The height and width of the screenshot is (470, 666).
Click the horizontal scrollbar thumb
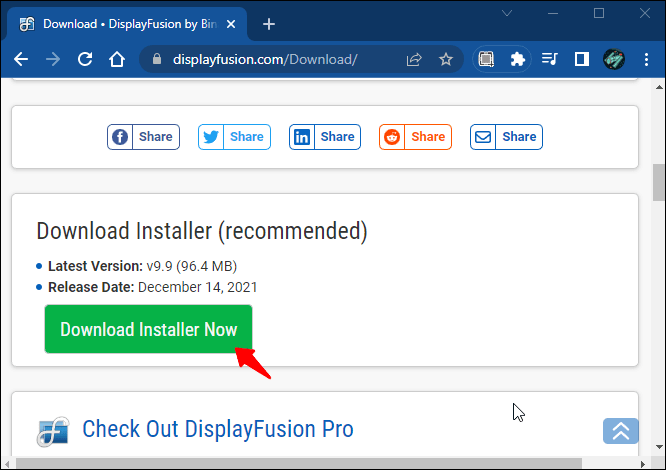tap(299, 464)
